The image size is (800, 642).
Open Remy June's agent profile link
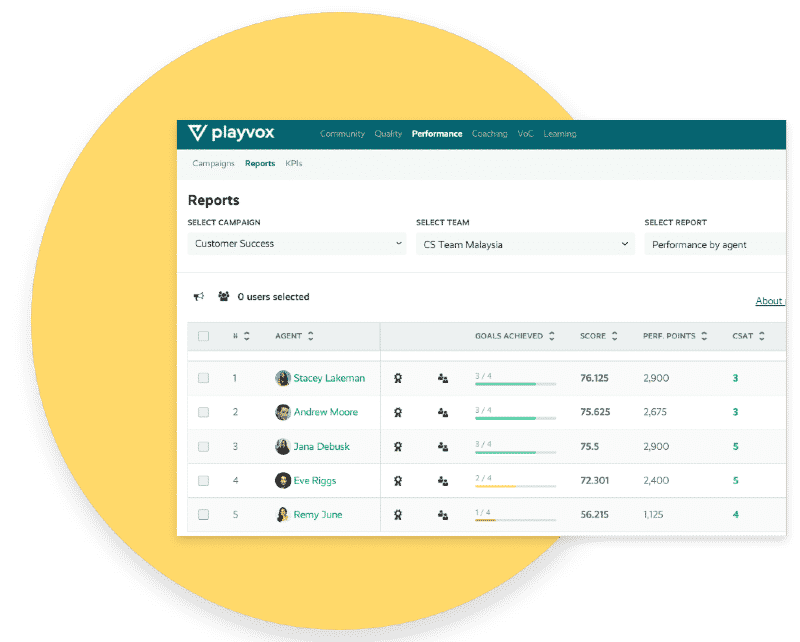pyautogui.click(x=318, y=514)
